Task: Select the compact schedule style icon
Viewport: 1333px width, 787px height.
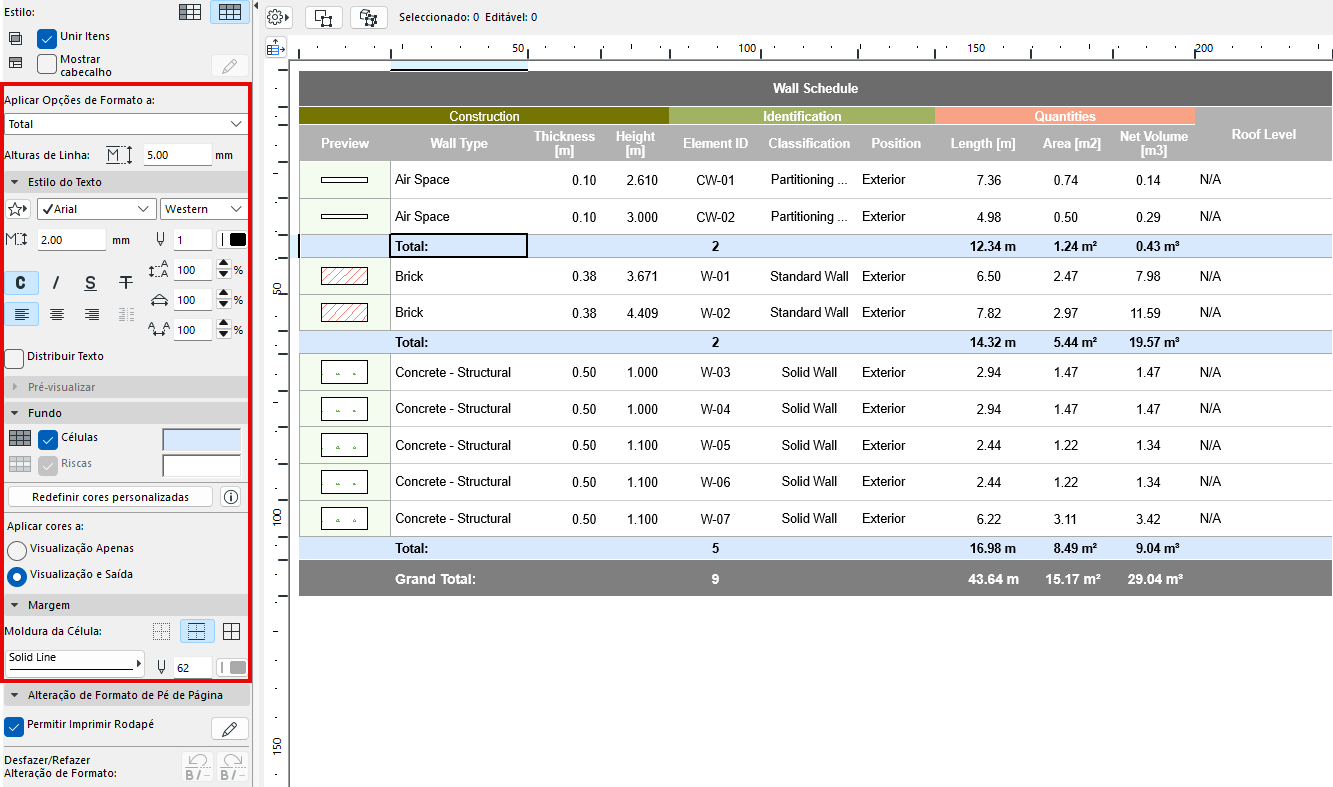Action: 190,11
